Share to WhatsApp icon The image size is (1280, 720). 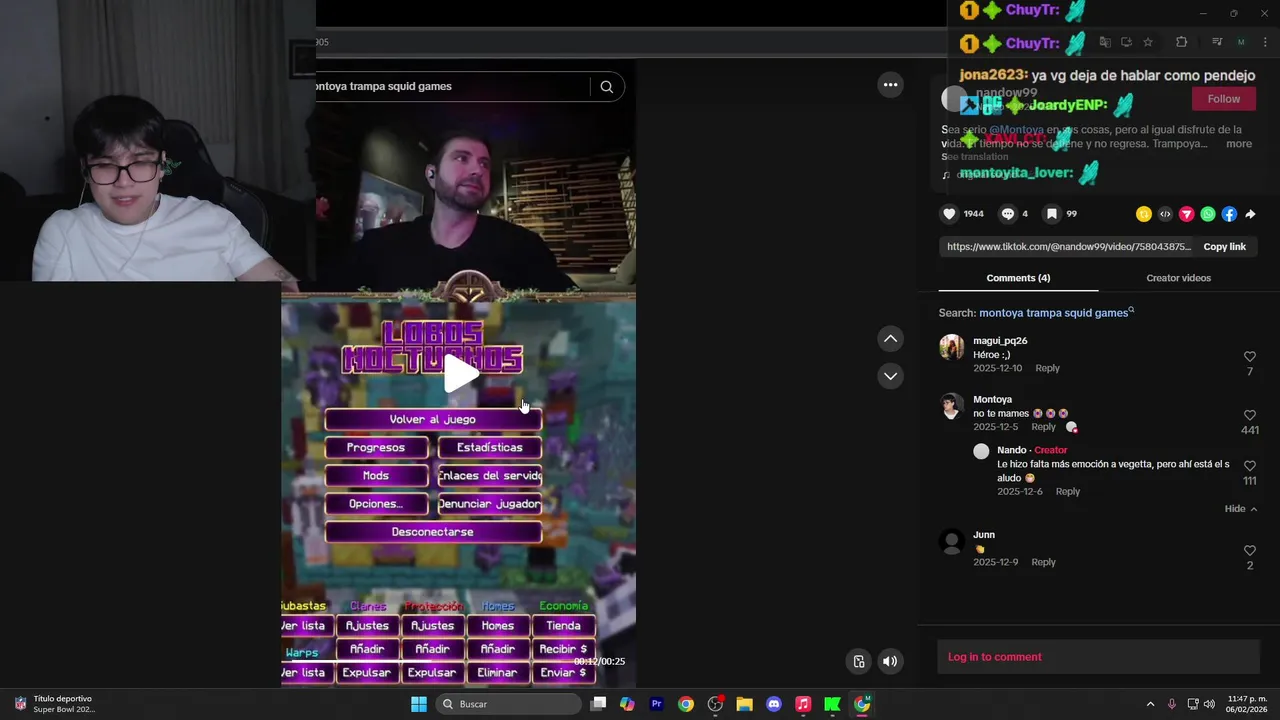pos(1208,214)
